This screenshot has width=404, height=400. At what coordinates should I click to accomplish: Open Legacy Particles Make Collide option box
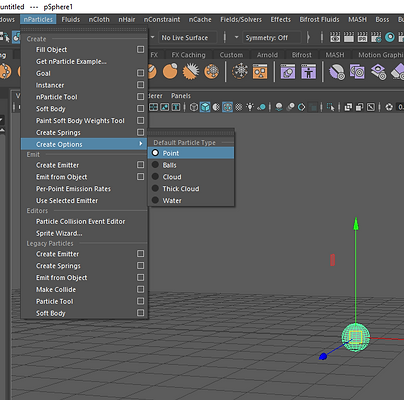[x=141, y=289]
